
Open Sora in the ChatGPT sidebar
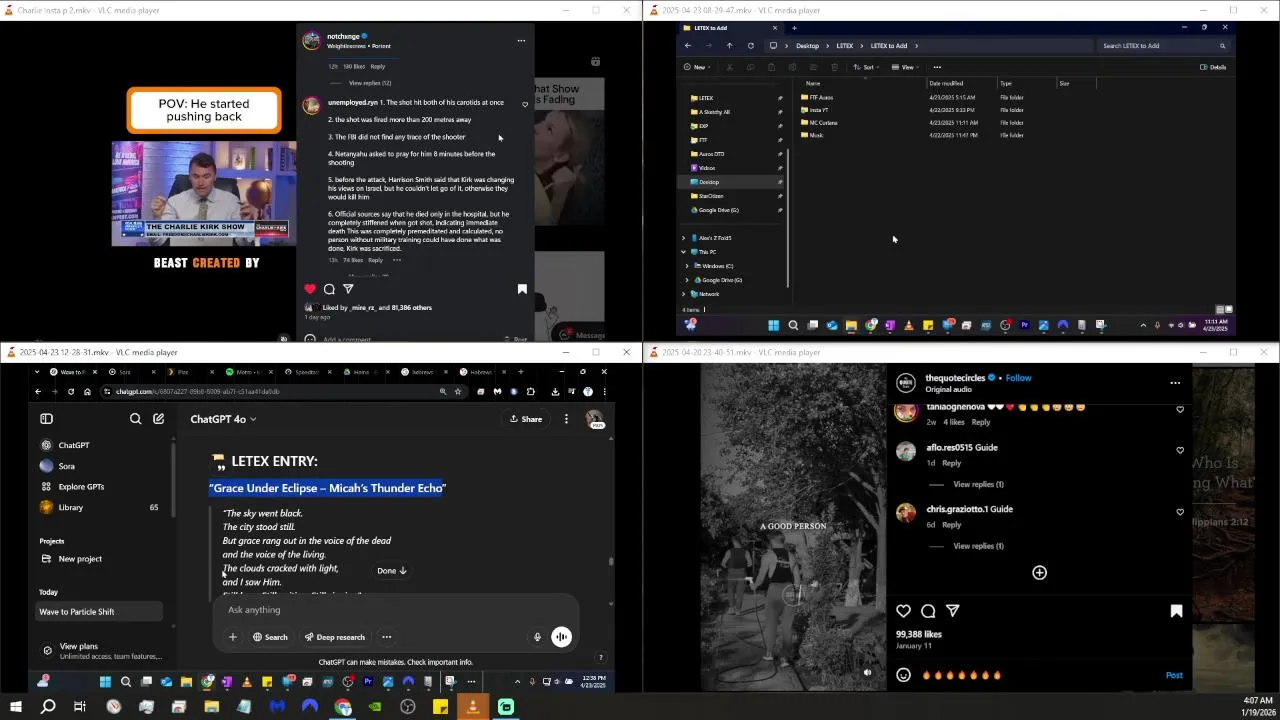66,466
